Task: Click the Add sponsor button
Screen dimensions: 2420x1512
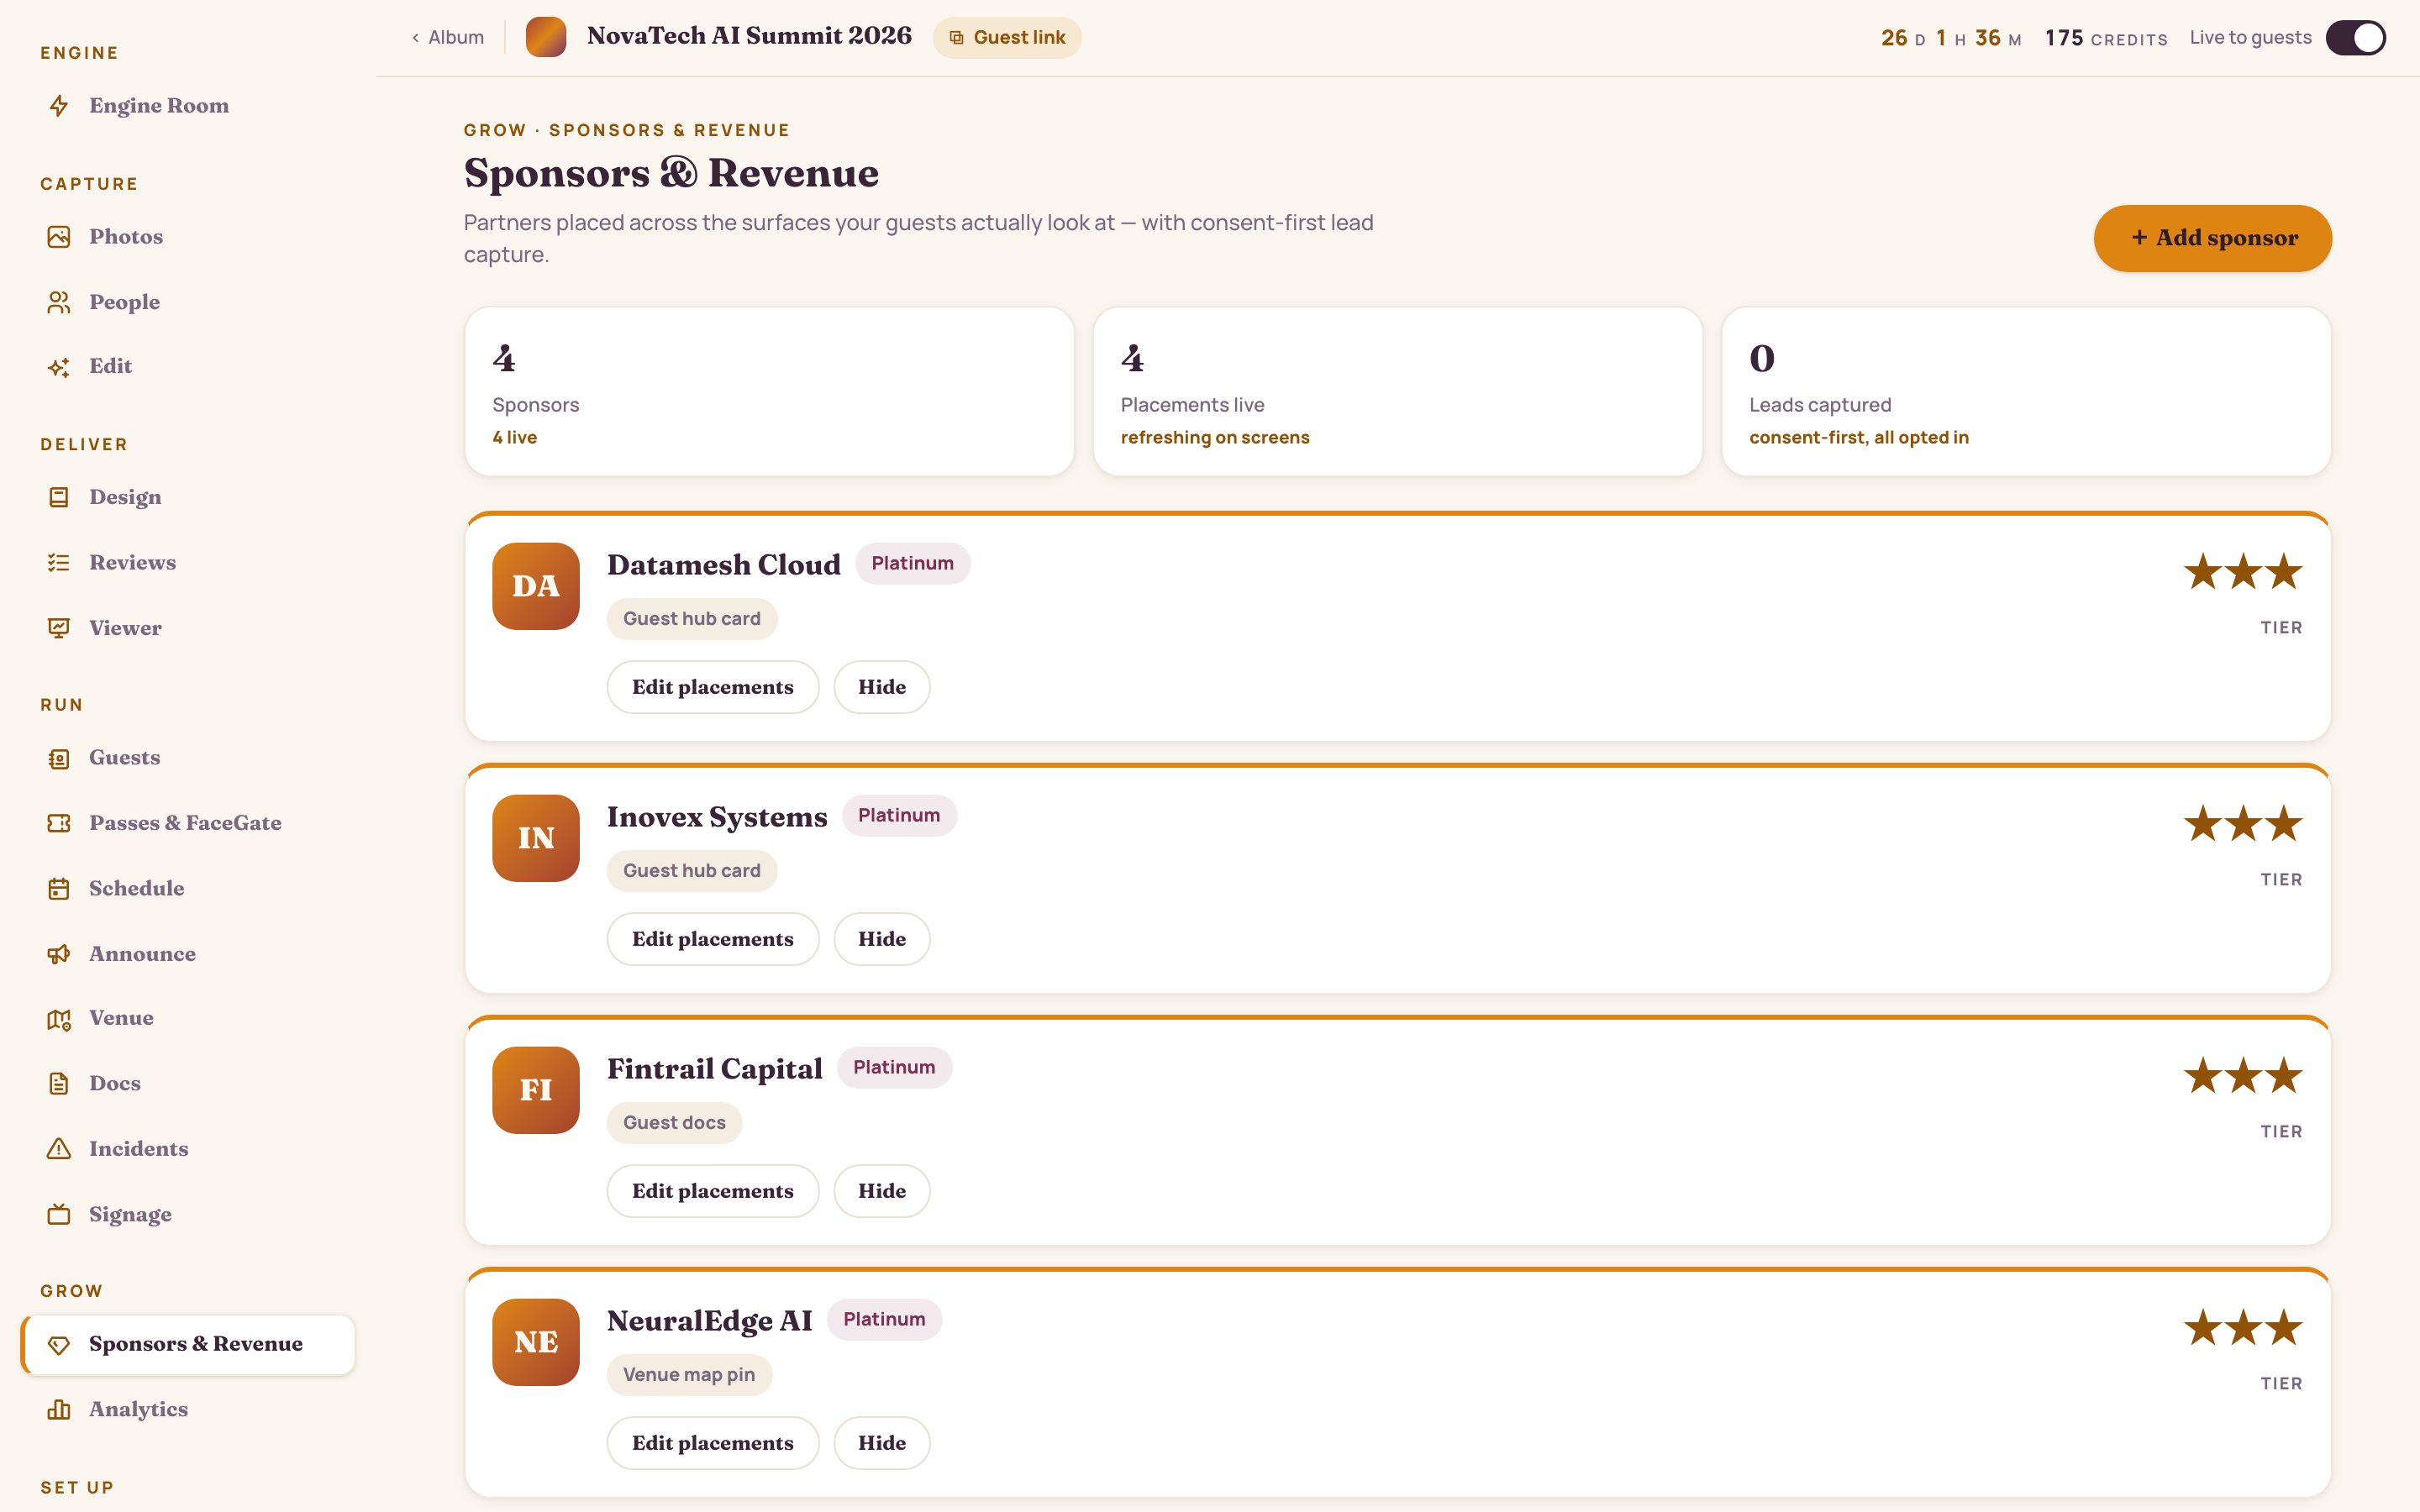Action: click(2213, 238)
